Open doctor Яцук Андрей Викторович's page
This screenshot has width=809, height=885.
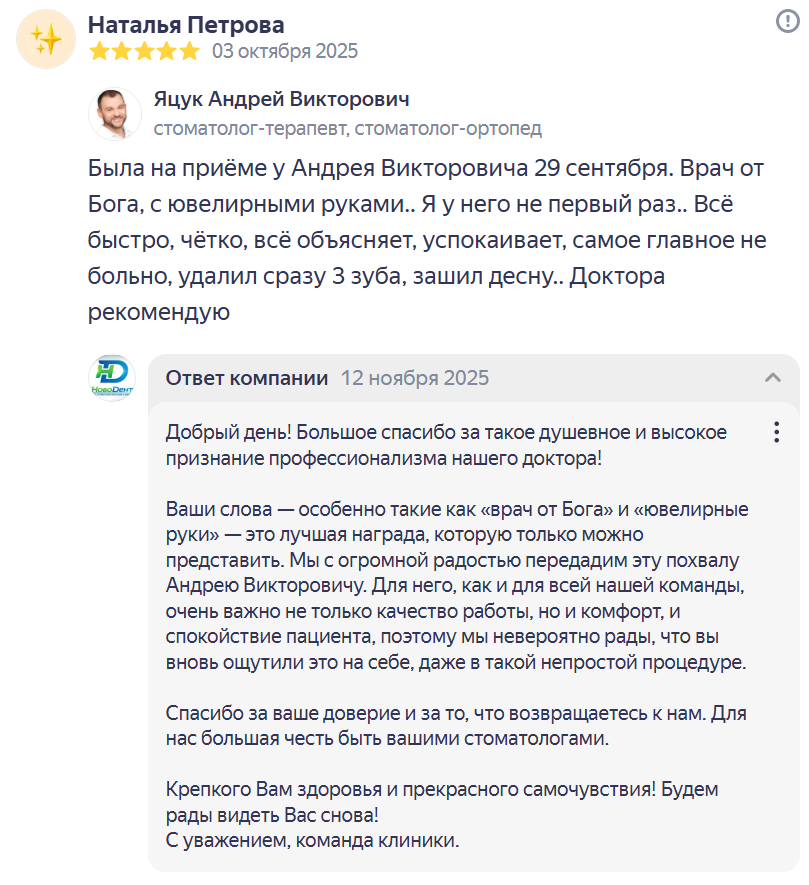coord(281,100)
